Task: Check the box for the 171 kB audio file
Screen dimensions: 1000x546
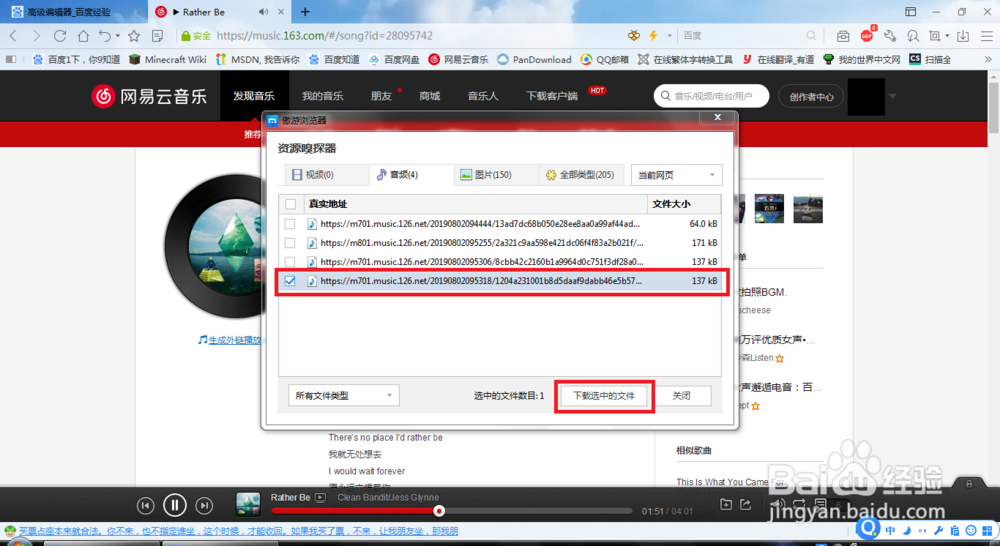Action: [x=290, y=243]
